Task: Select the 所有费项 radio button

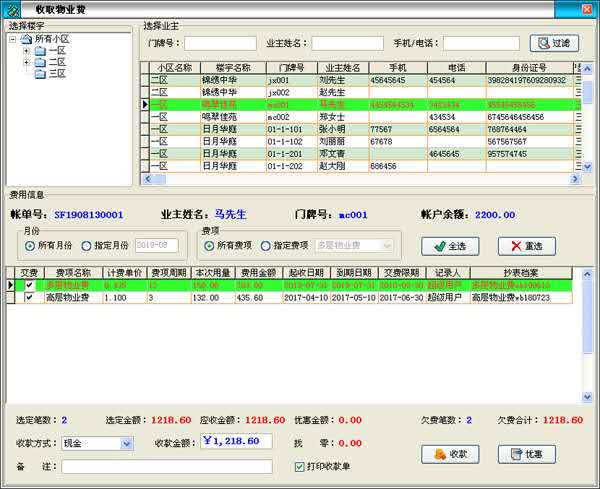Action: [209, 246]
